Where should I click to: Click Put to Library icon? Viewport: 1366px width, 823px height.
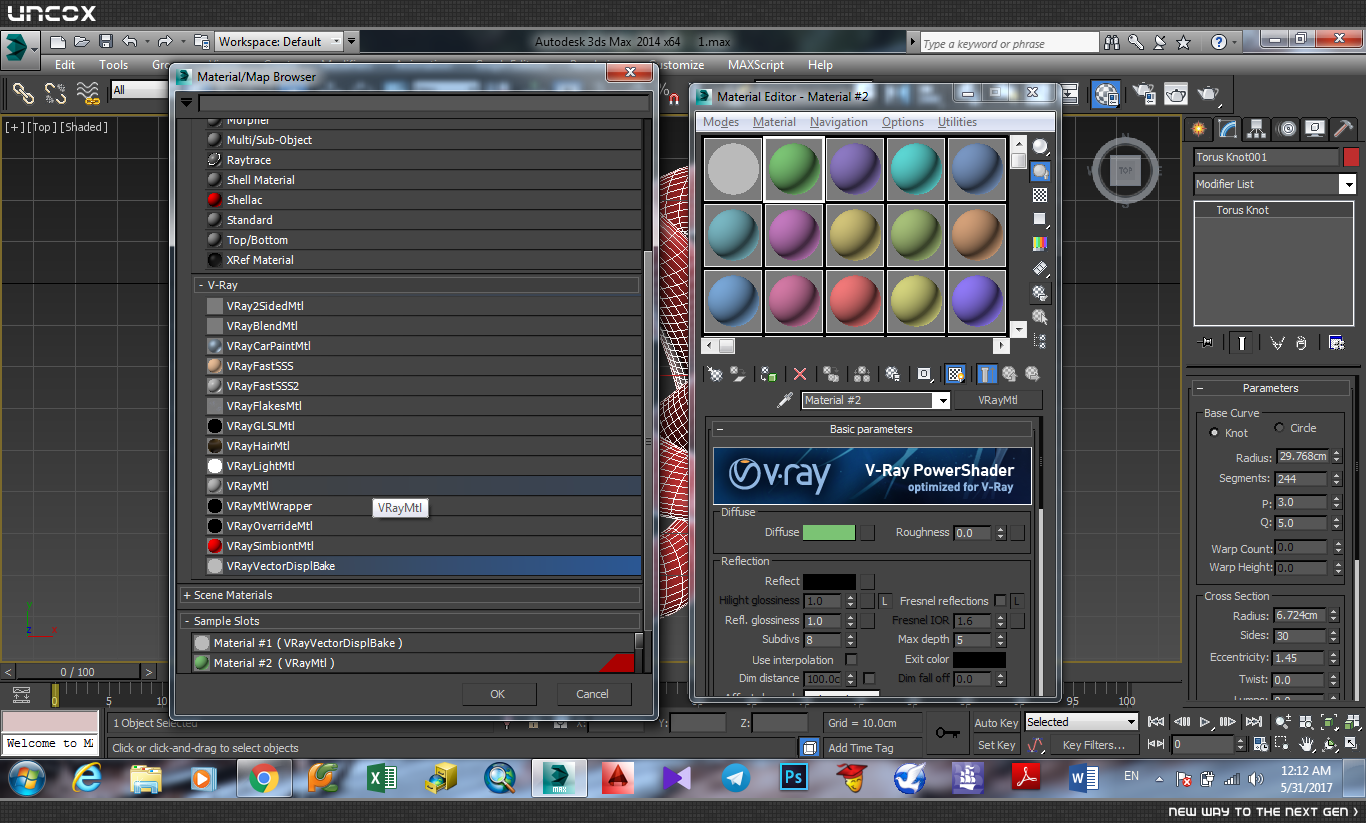[x=892, y=374]
